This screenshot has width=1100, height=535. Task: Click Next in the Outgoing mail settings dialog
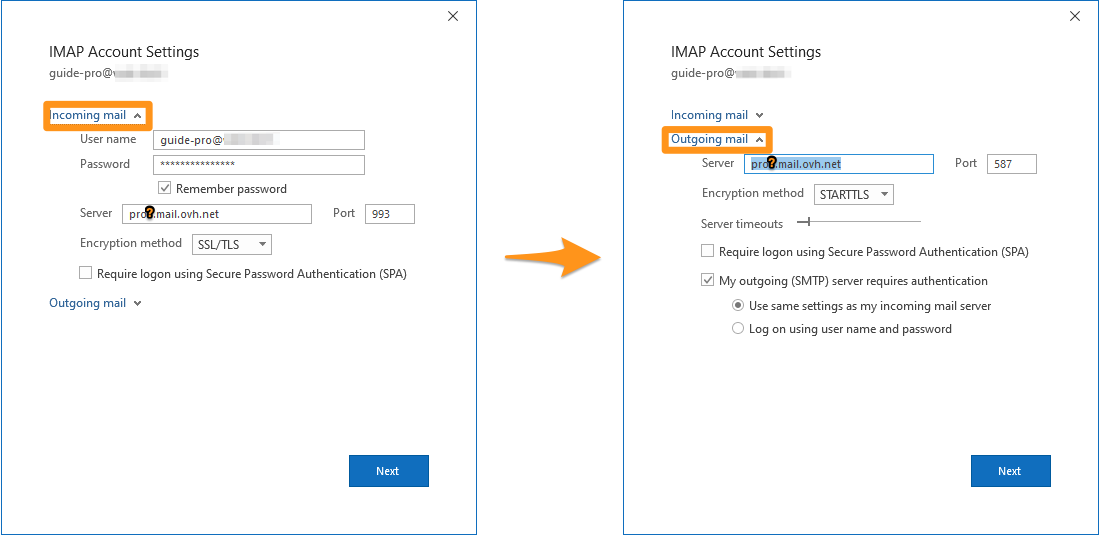[x=1010, y=471]
